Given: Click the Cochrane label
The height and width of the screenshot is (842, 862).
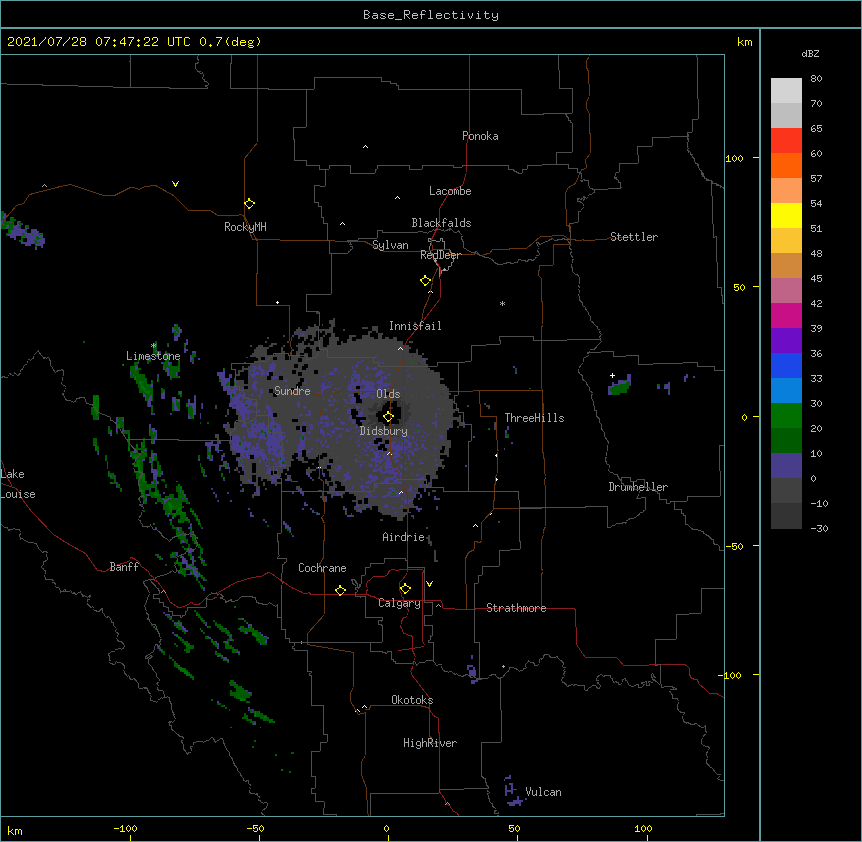Looking at the screenshot, I should coord(322,568).
